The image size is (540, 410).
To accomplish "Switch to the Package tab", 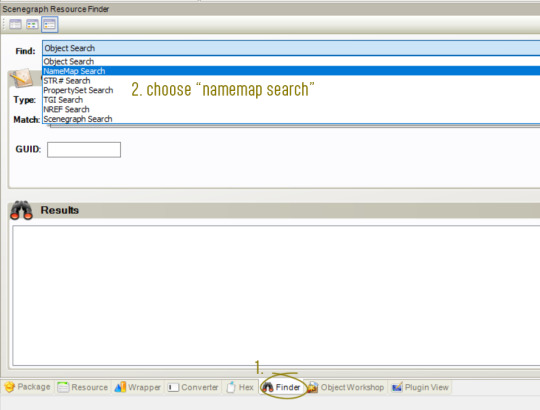I will pos(28,387).
